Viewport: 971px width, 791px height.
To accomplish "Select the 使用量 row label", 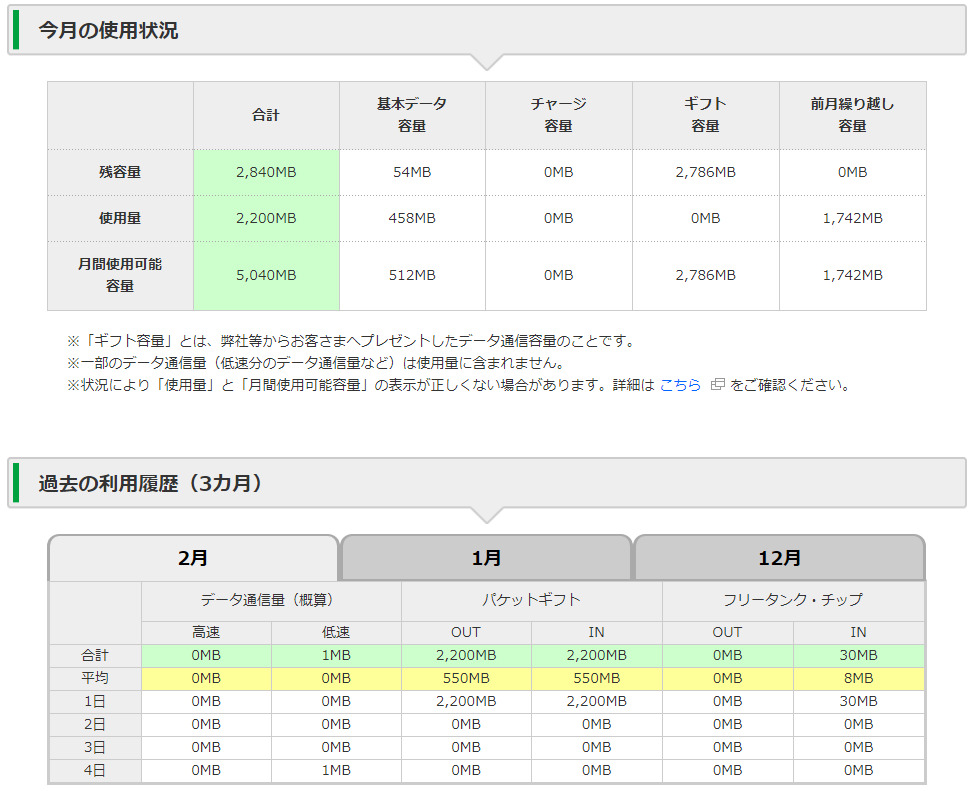I will (x=120, y=218).
